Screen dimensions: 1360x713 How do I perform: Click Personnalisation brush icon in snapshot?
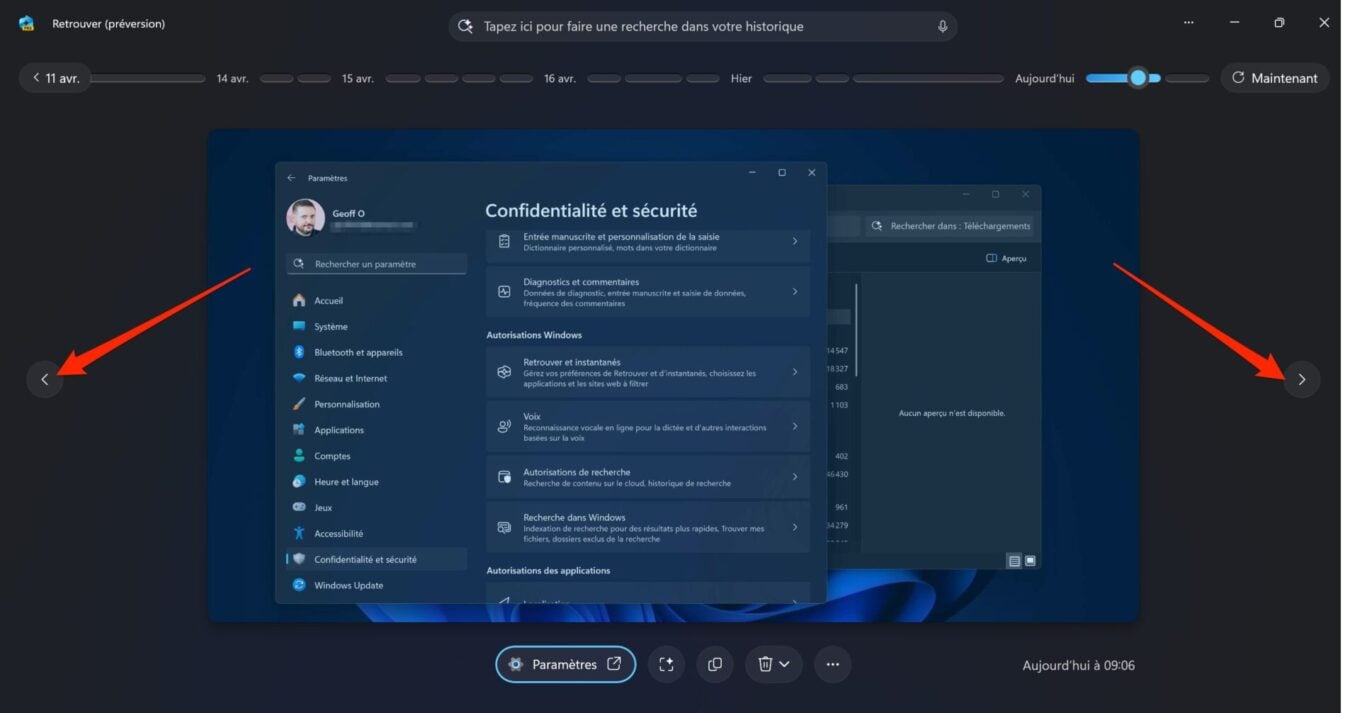298,404
